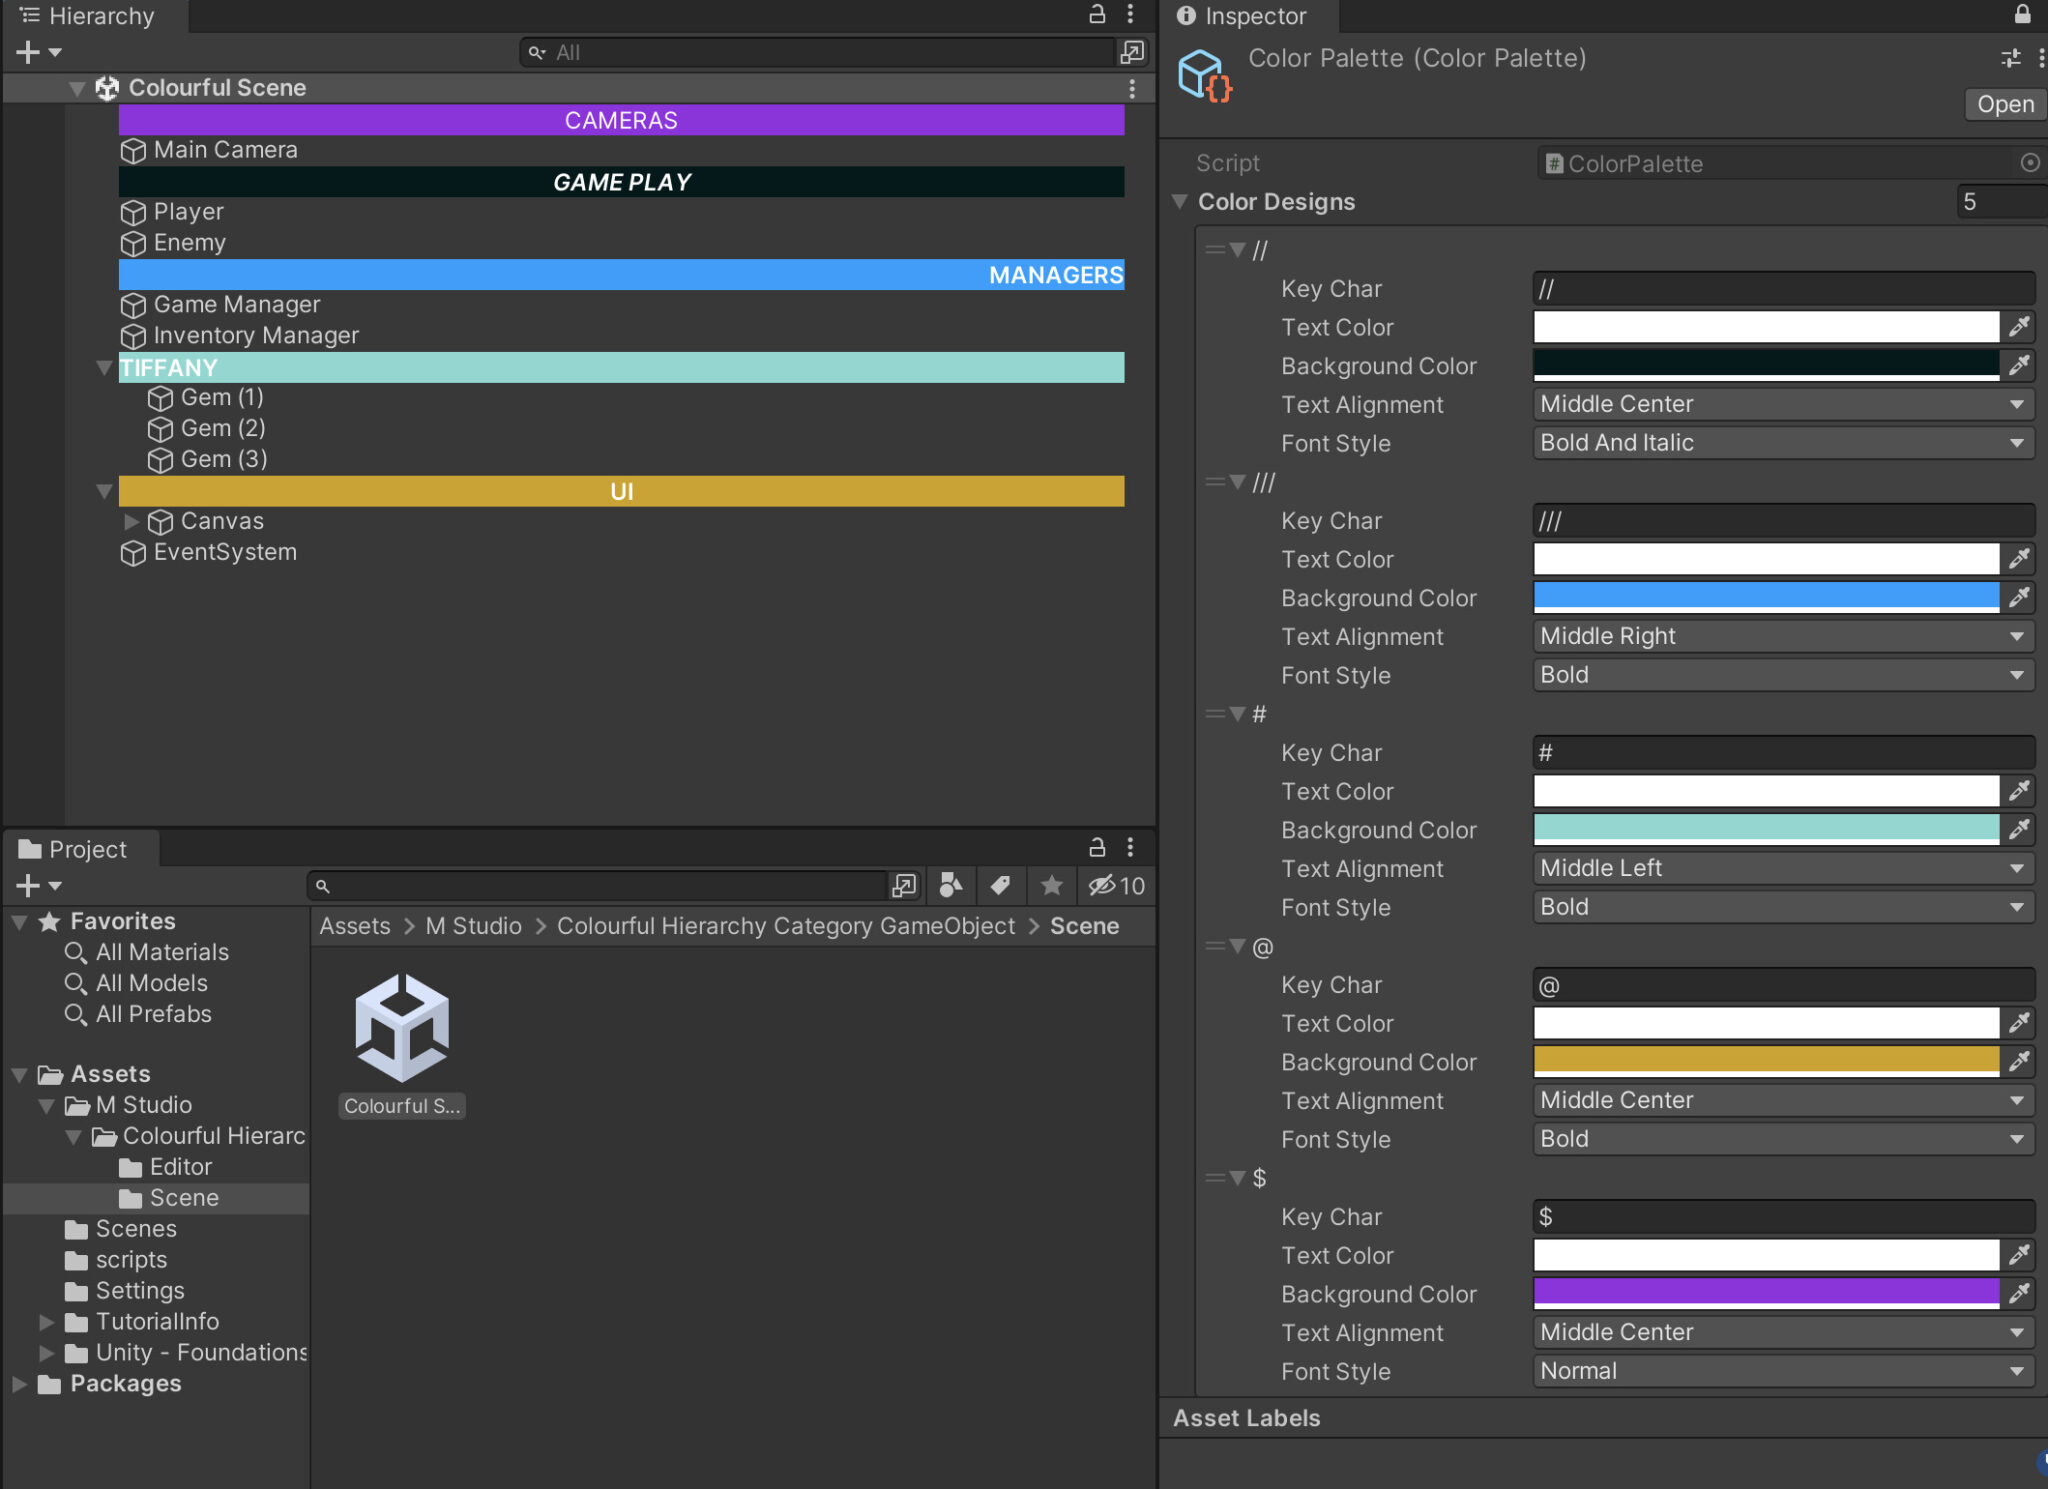The width and height of the screenshot is (2048, 1489).
Task: Click the presets icon in the Inspector header
Action: (2011, 57)
